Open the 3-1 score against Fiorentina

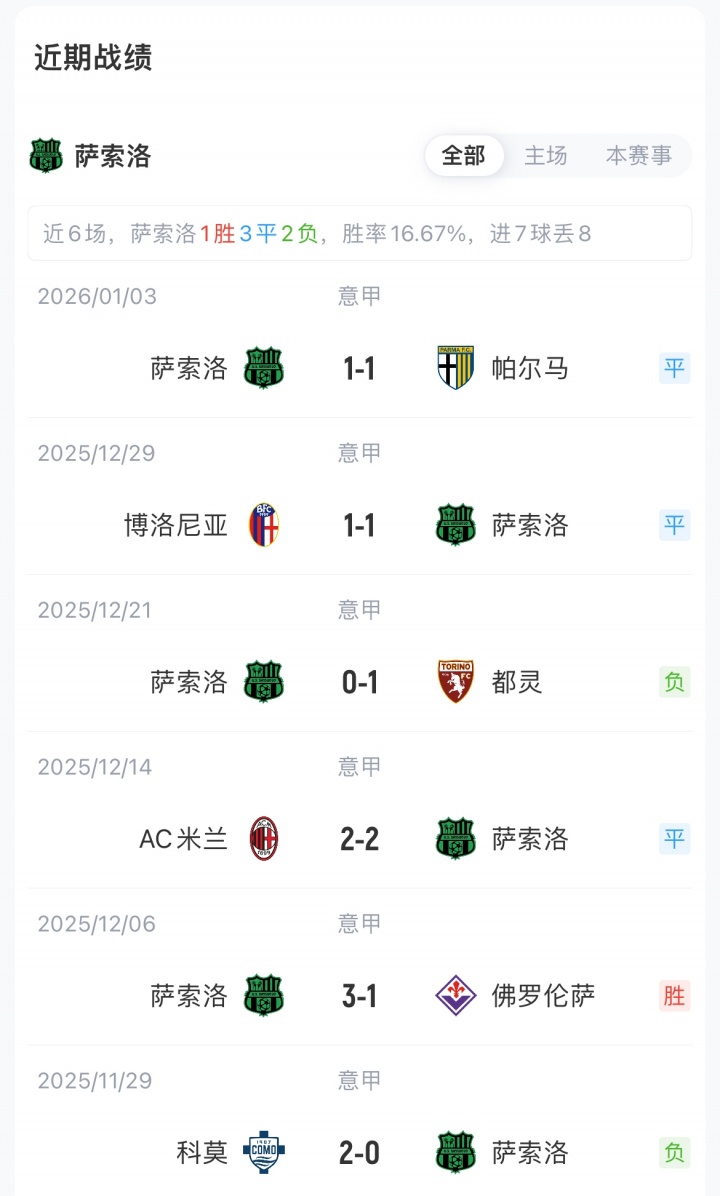[x=359, y=997]
